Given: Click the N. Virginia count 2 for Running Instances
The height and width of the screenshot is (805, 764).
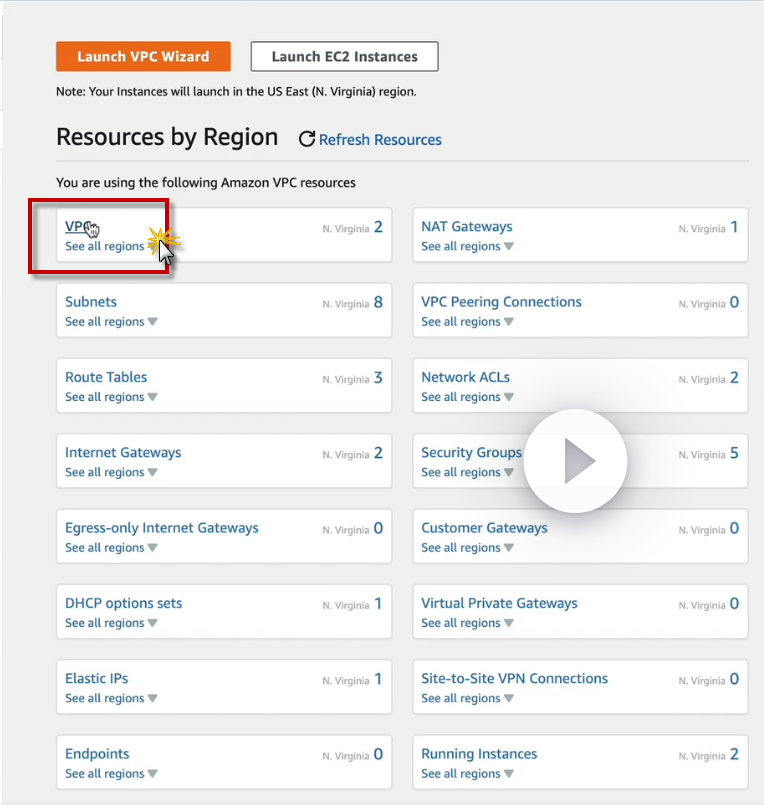Looking at the screenshot, I should click(735, 755).
